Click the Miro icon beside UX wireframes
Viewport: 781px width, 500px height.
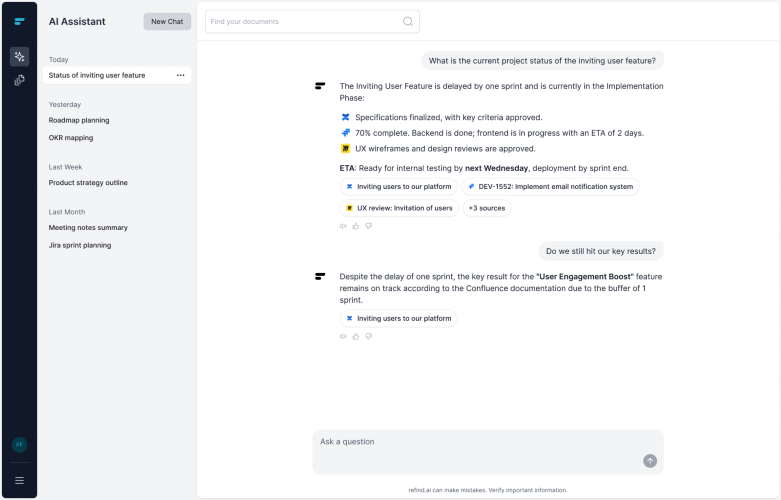click(x=345, y=148)
